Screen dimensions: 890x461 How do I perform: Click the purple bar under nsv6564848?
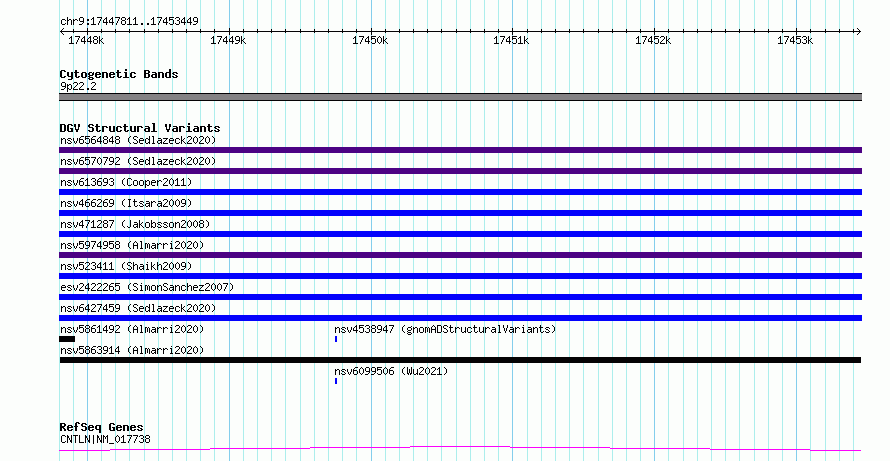(460, 150)
